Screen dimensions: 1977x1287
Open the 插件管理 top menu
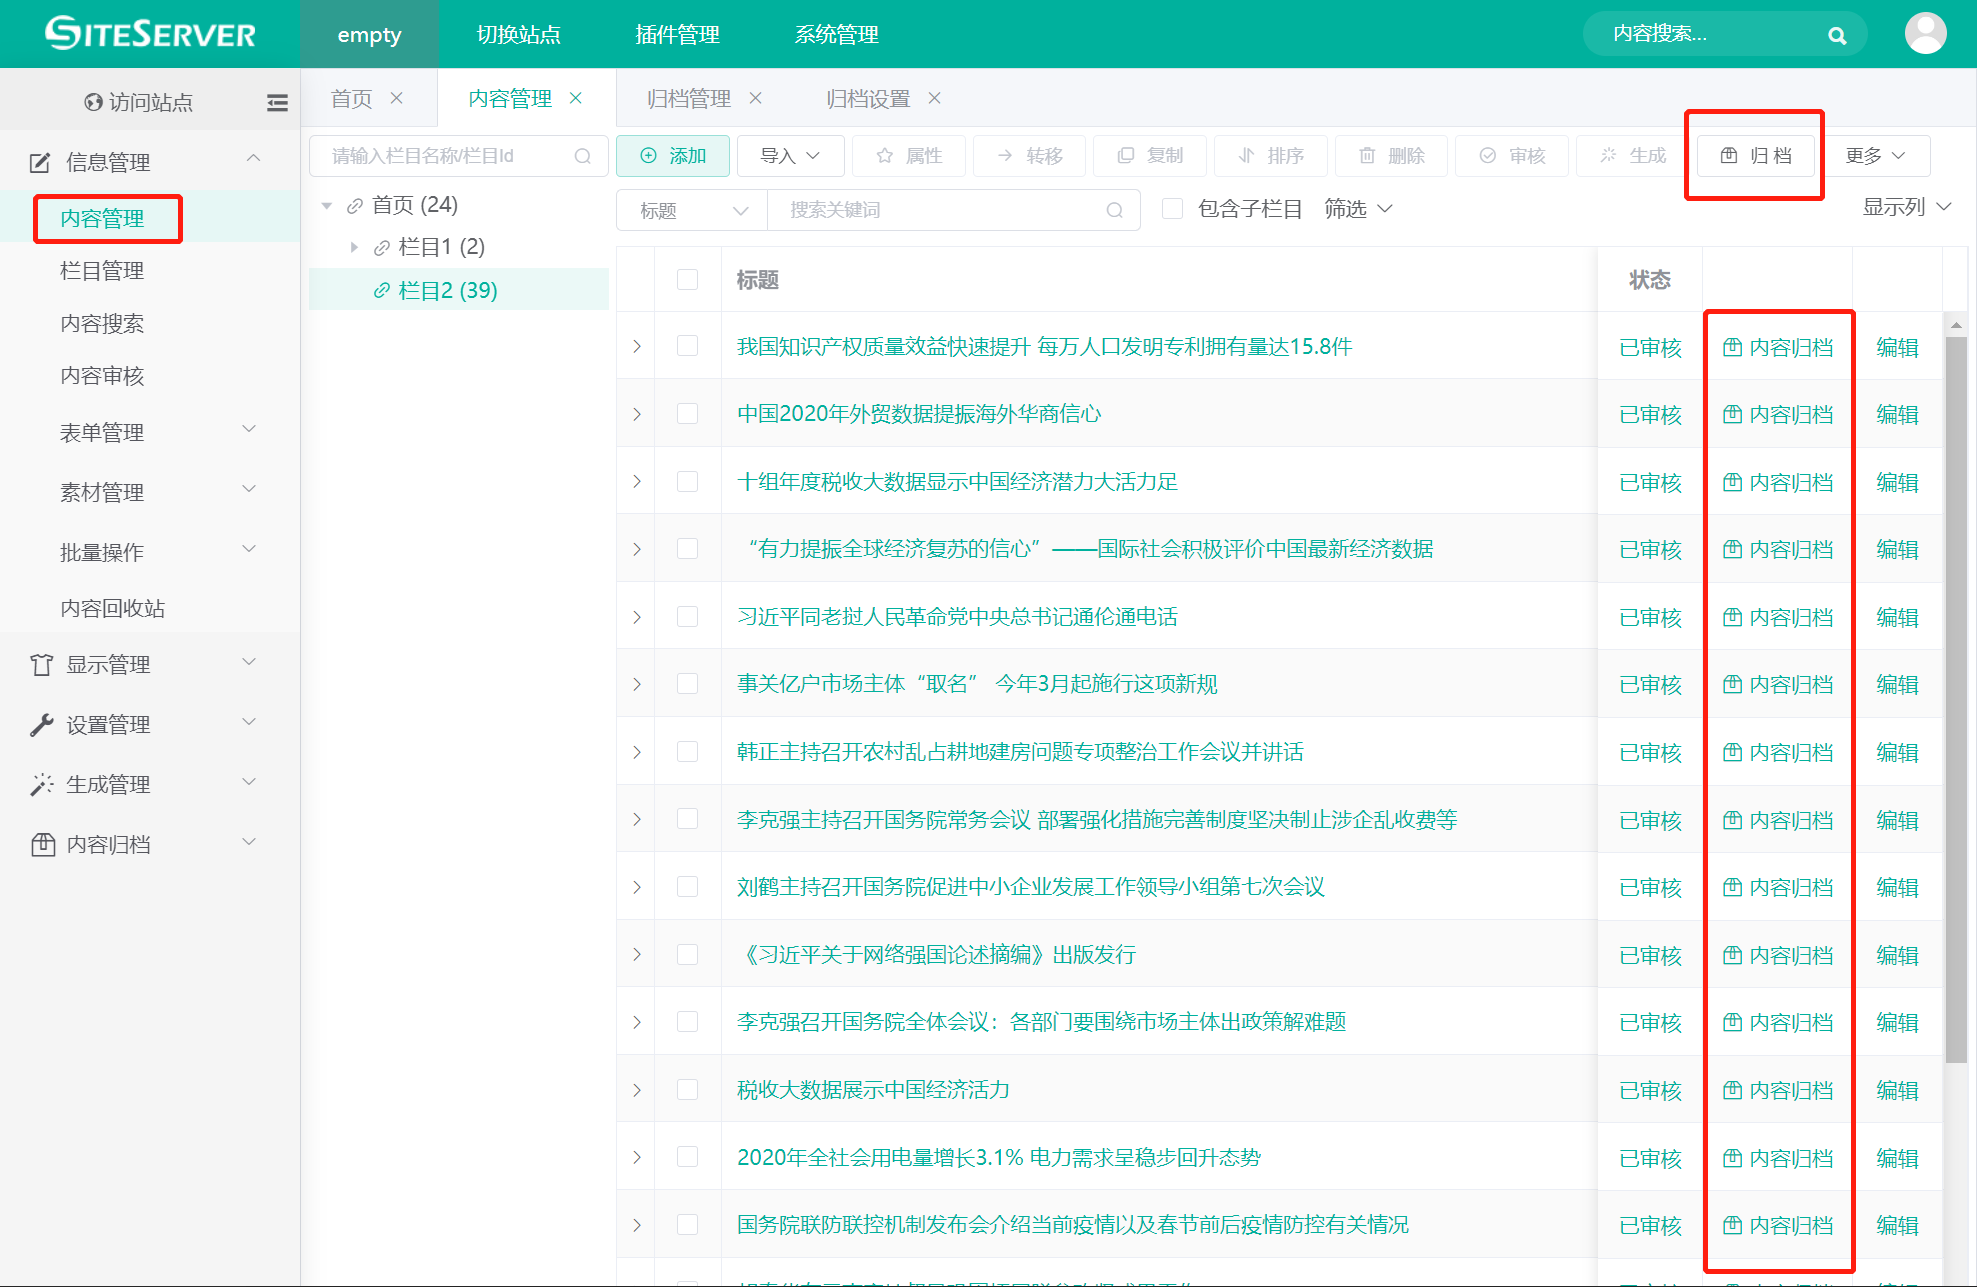click(677, 35)
